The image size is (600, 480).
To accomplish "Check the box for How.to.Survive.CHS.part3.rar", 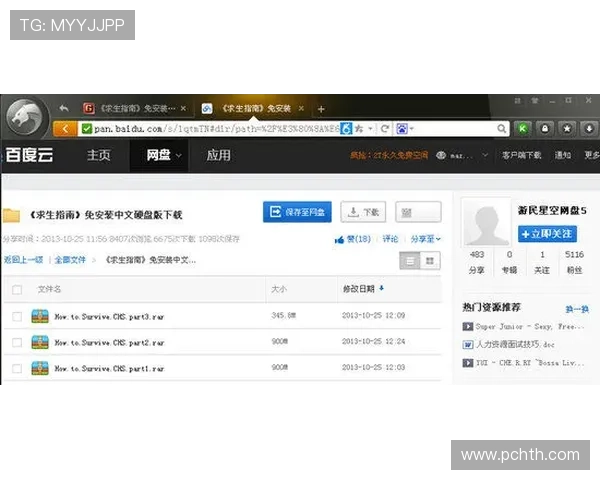I will (17, 317).
